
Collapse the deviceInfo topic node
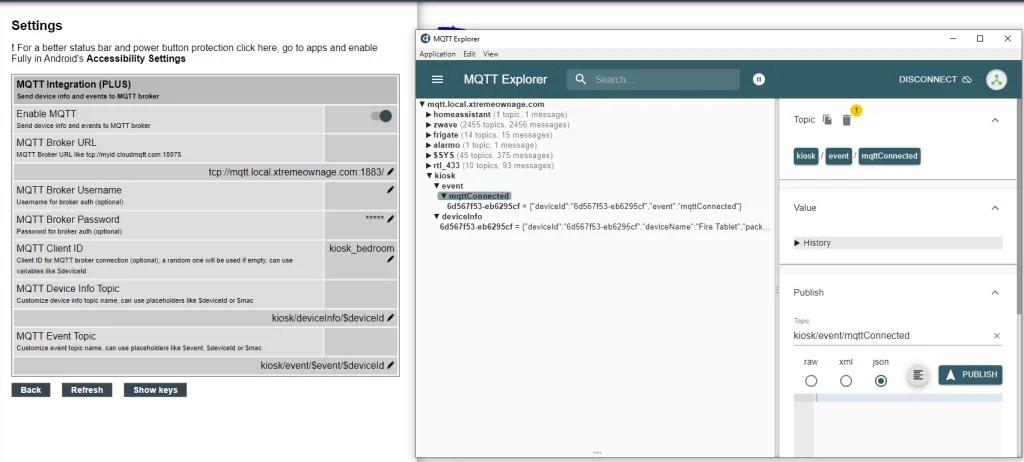(x=437, y=217)
